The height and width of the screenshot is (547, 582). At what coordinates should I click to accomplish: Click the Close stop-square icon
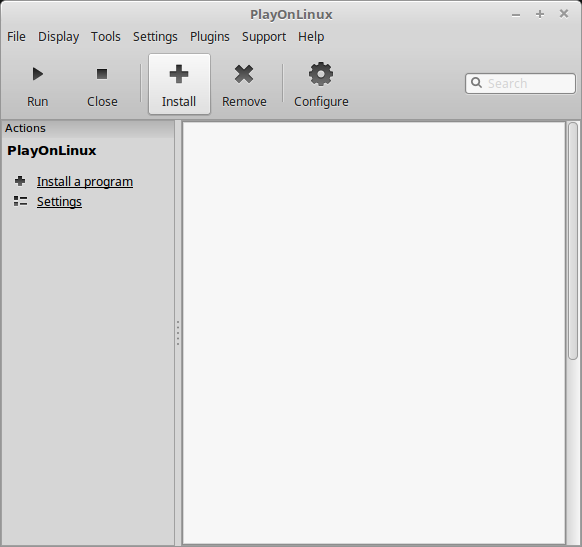click(102, 74)
